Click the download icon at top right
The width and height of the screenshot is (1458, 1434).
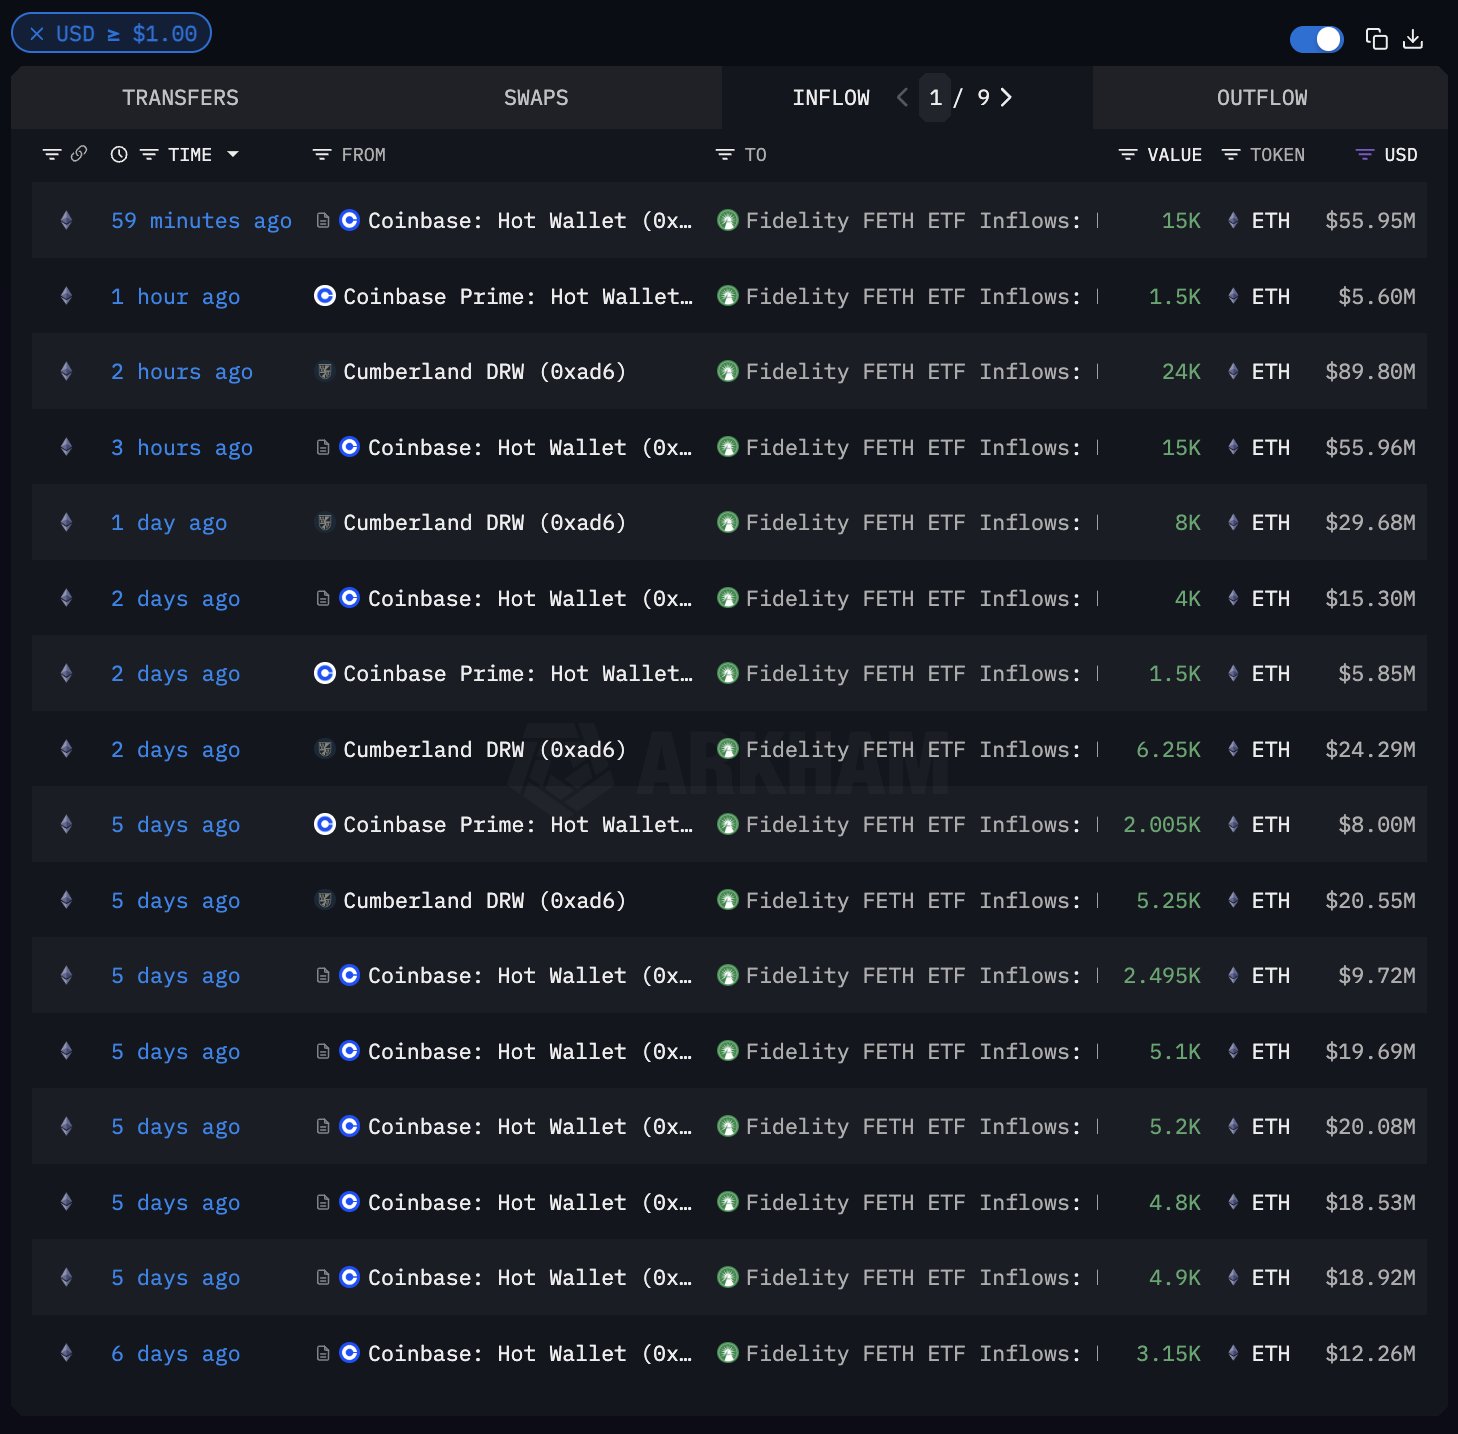click(1413, 39)
